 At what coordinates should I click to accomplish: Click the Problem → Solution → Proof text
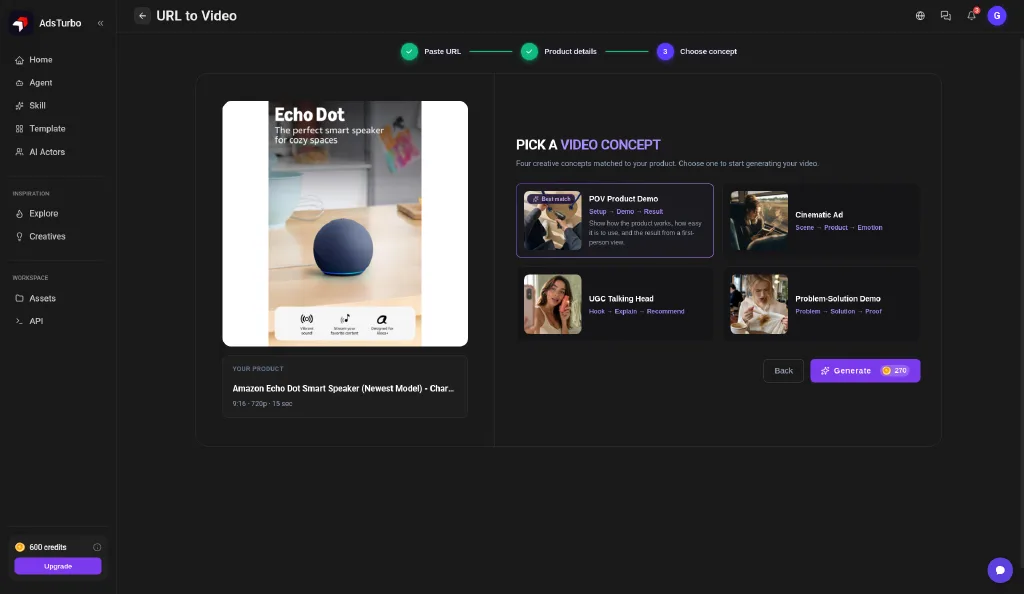tap(839, 311)
